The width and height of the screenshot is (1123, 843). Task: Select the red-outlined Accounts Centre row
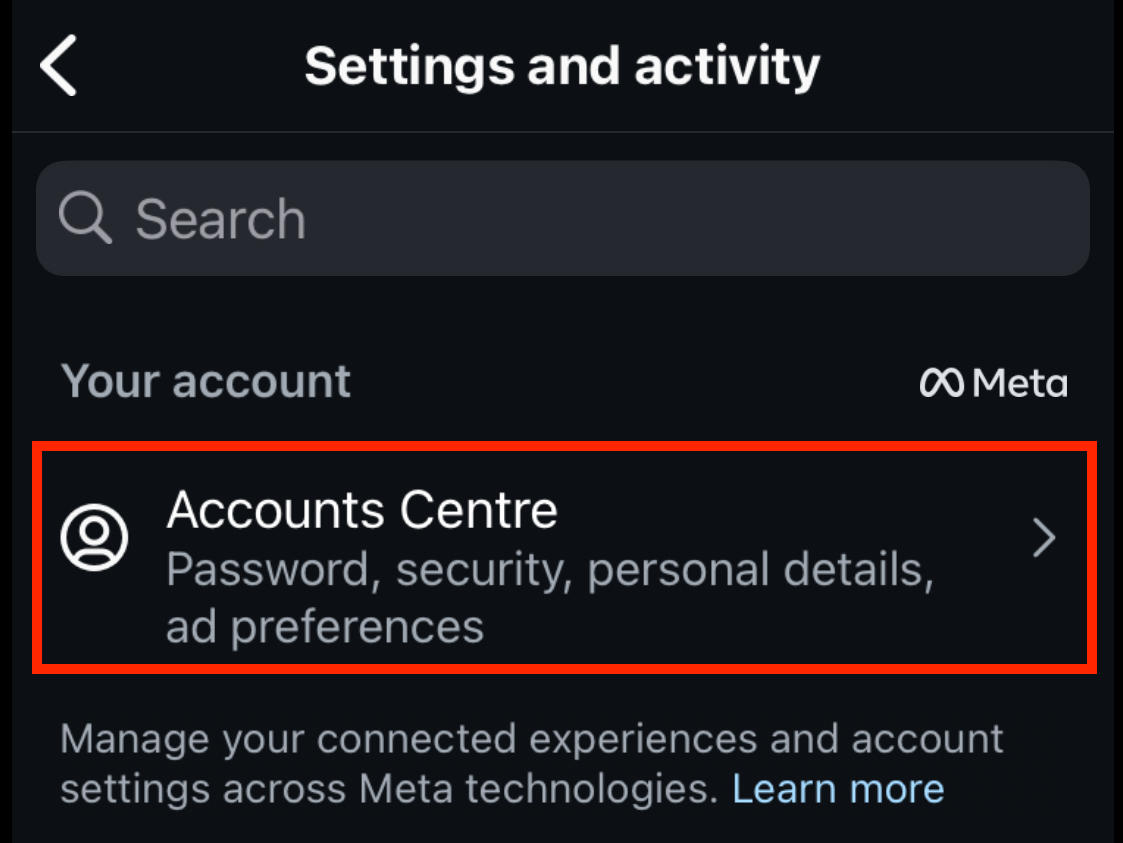[564, 557]
